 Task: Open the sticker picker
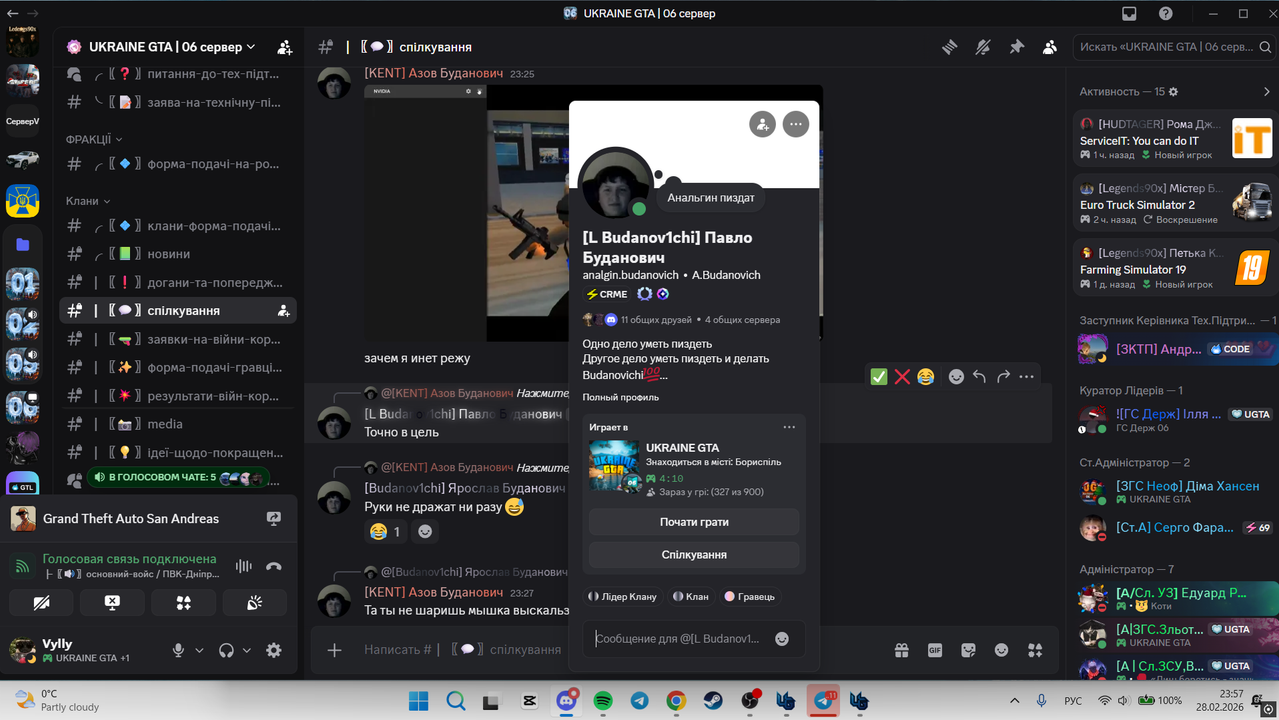point(968,650)
